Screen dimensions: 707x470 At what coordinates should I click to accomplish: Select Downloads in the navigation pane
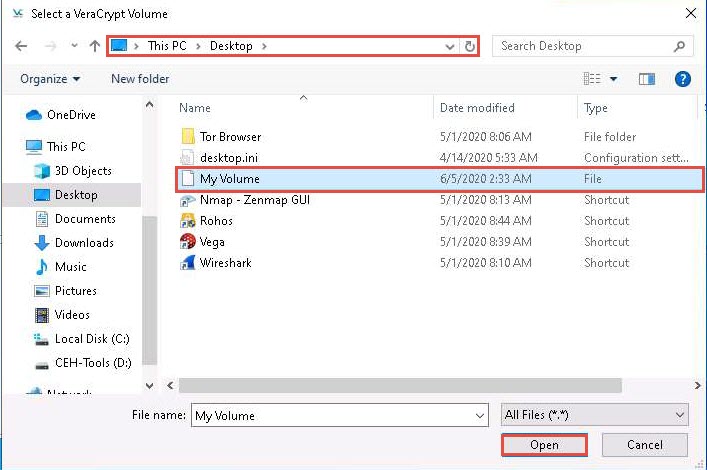point(84,243)
